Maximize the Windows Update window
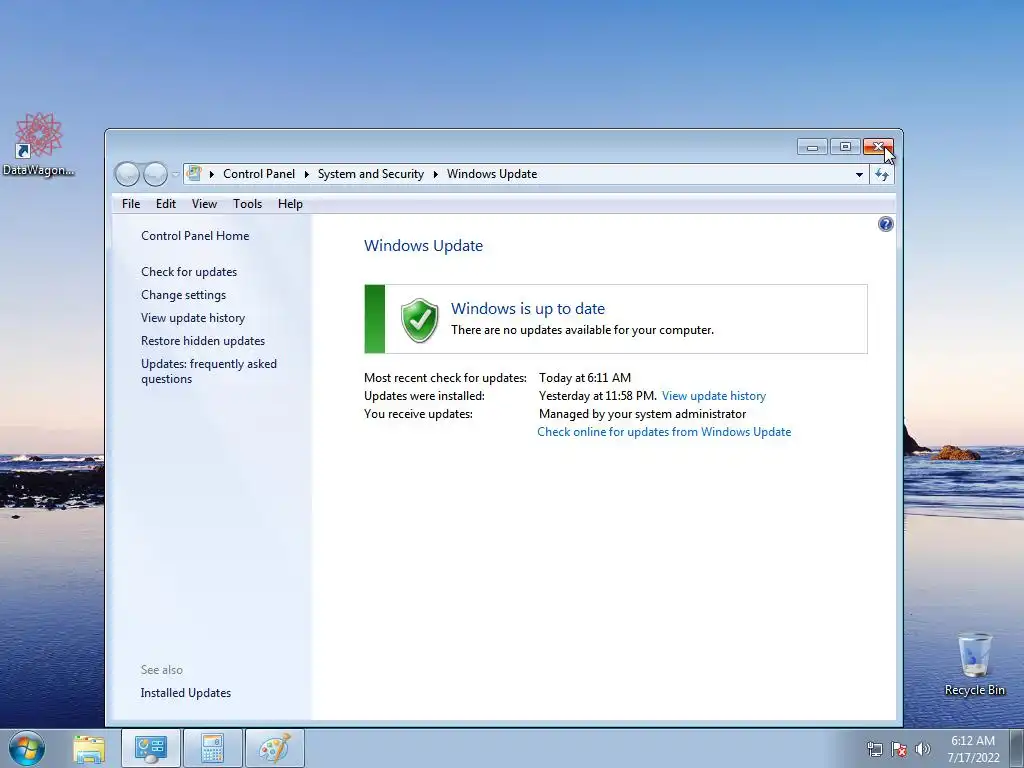The image size is (1024, 768). 845,147
